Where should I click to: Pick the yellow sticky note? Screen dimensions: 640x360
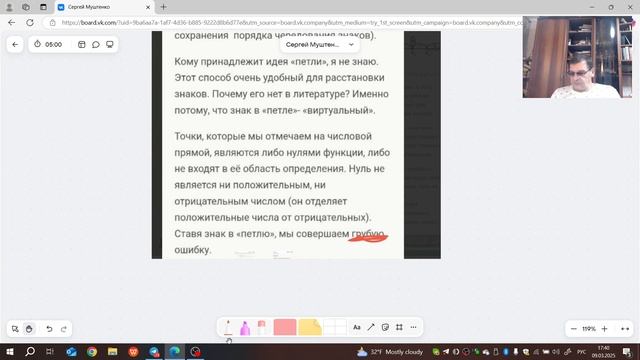click(310, 327)
